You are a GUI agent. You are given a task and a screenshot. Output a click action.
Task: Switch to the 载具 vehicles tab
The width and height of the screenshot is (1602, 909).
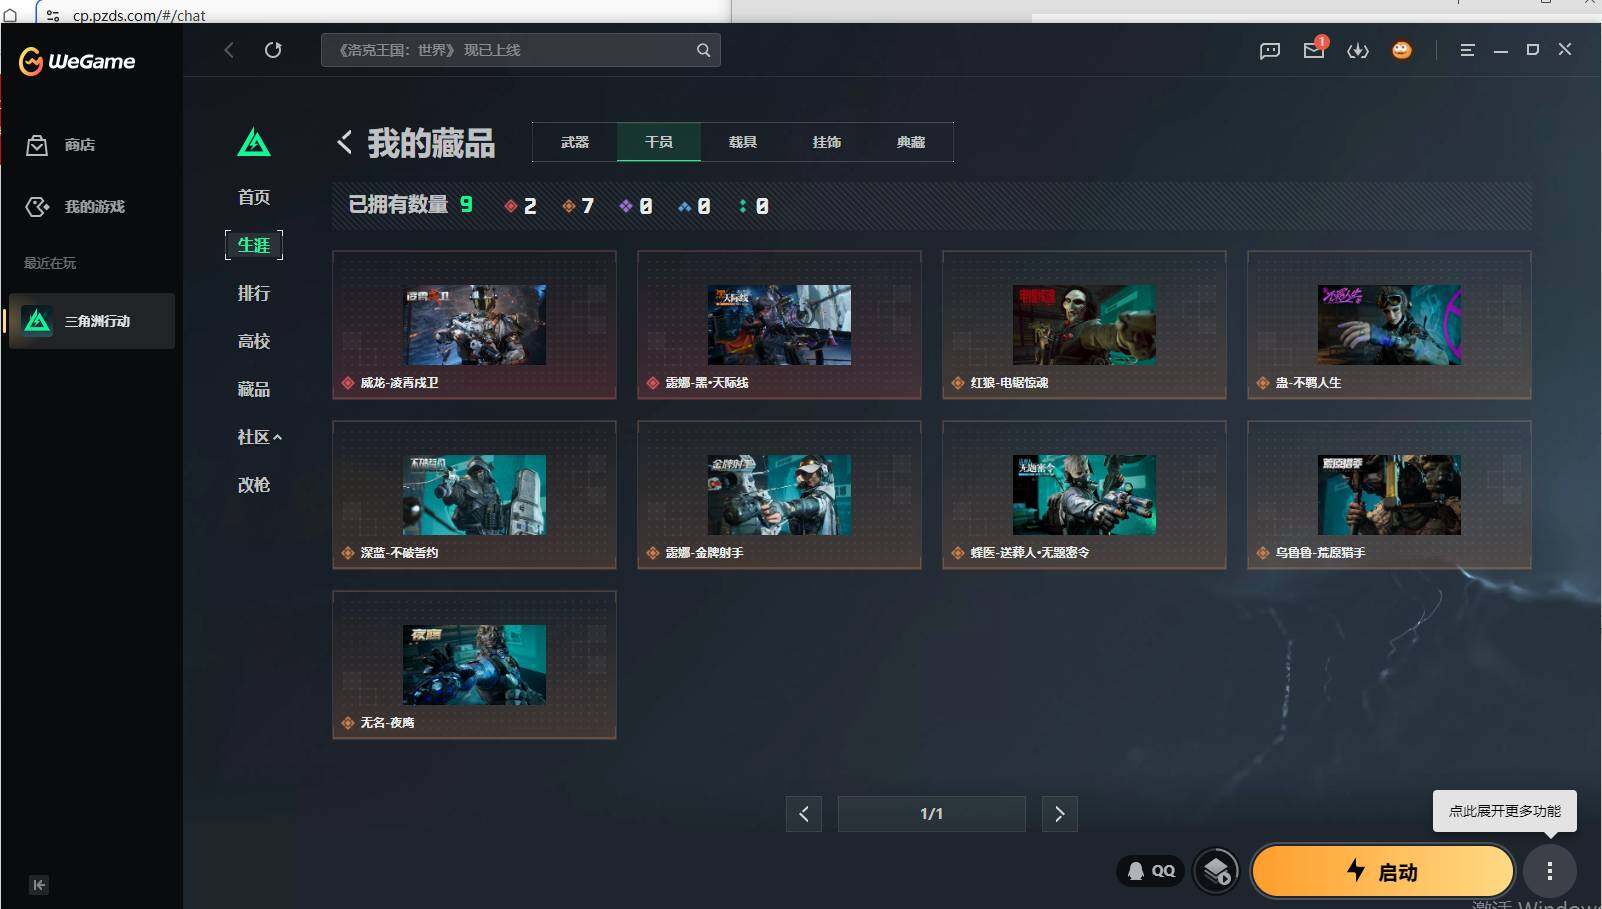pos(743,142)
